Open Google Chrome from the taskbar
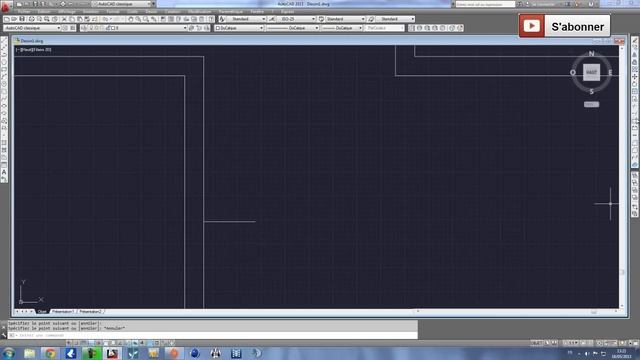640x360 pixels. tap(50, 353)
